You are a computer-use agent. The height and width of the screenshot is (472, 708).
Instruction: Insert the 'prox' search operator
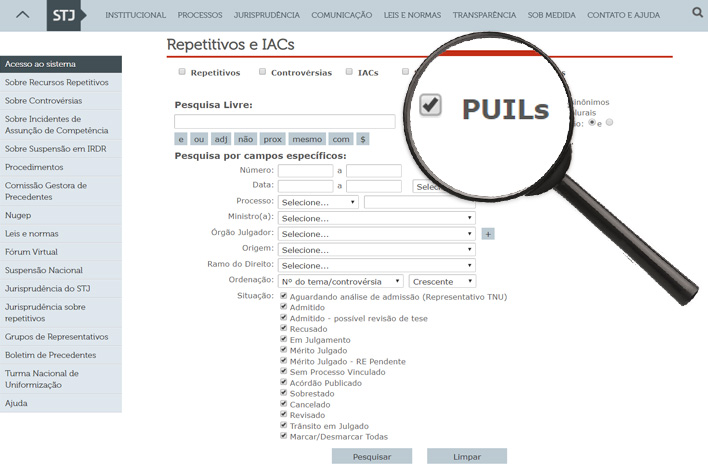[273, 139]
